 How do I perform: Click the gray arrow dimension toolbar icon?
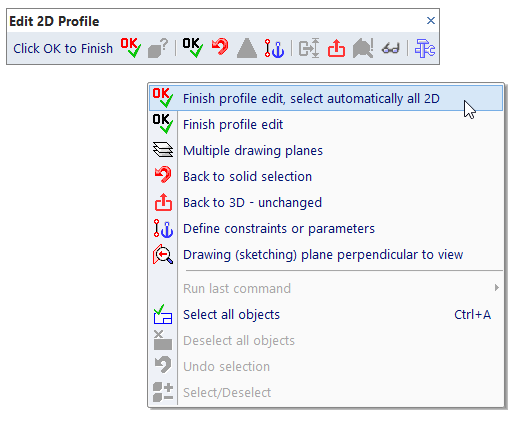(309, 48)
